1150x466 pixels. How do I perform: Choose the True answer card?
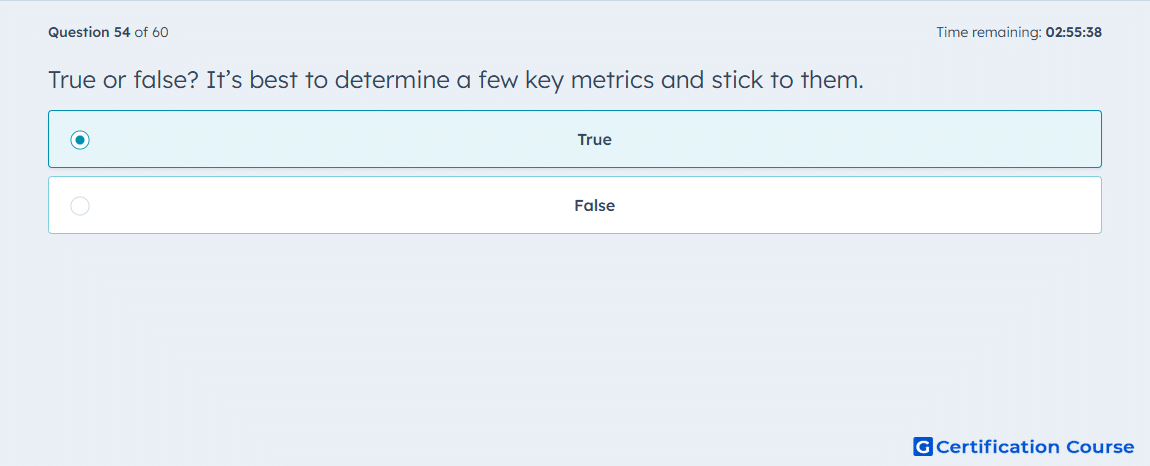[x=575, y=139]
